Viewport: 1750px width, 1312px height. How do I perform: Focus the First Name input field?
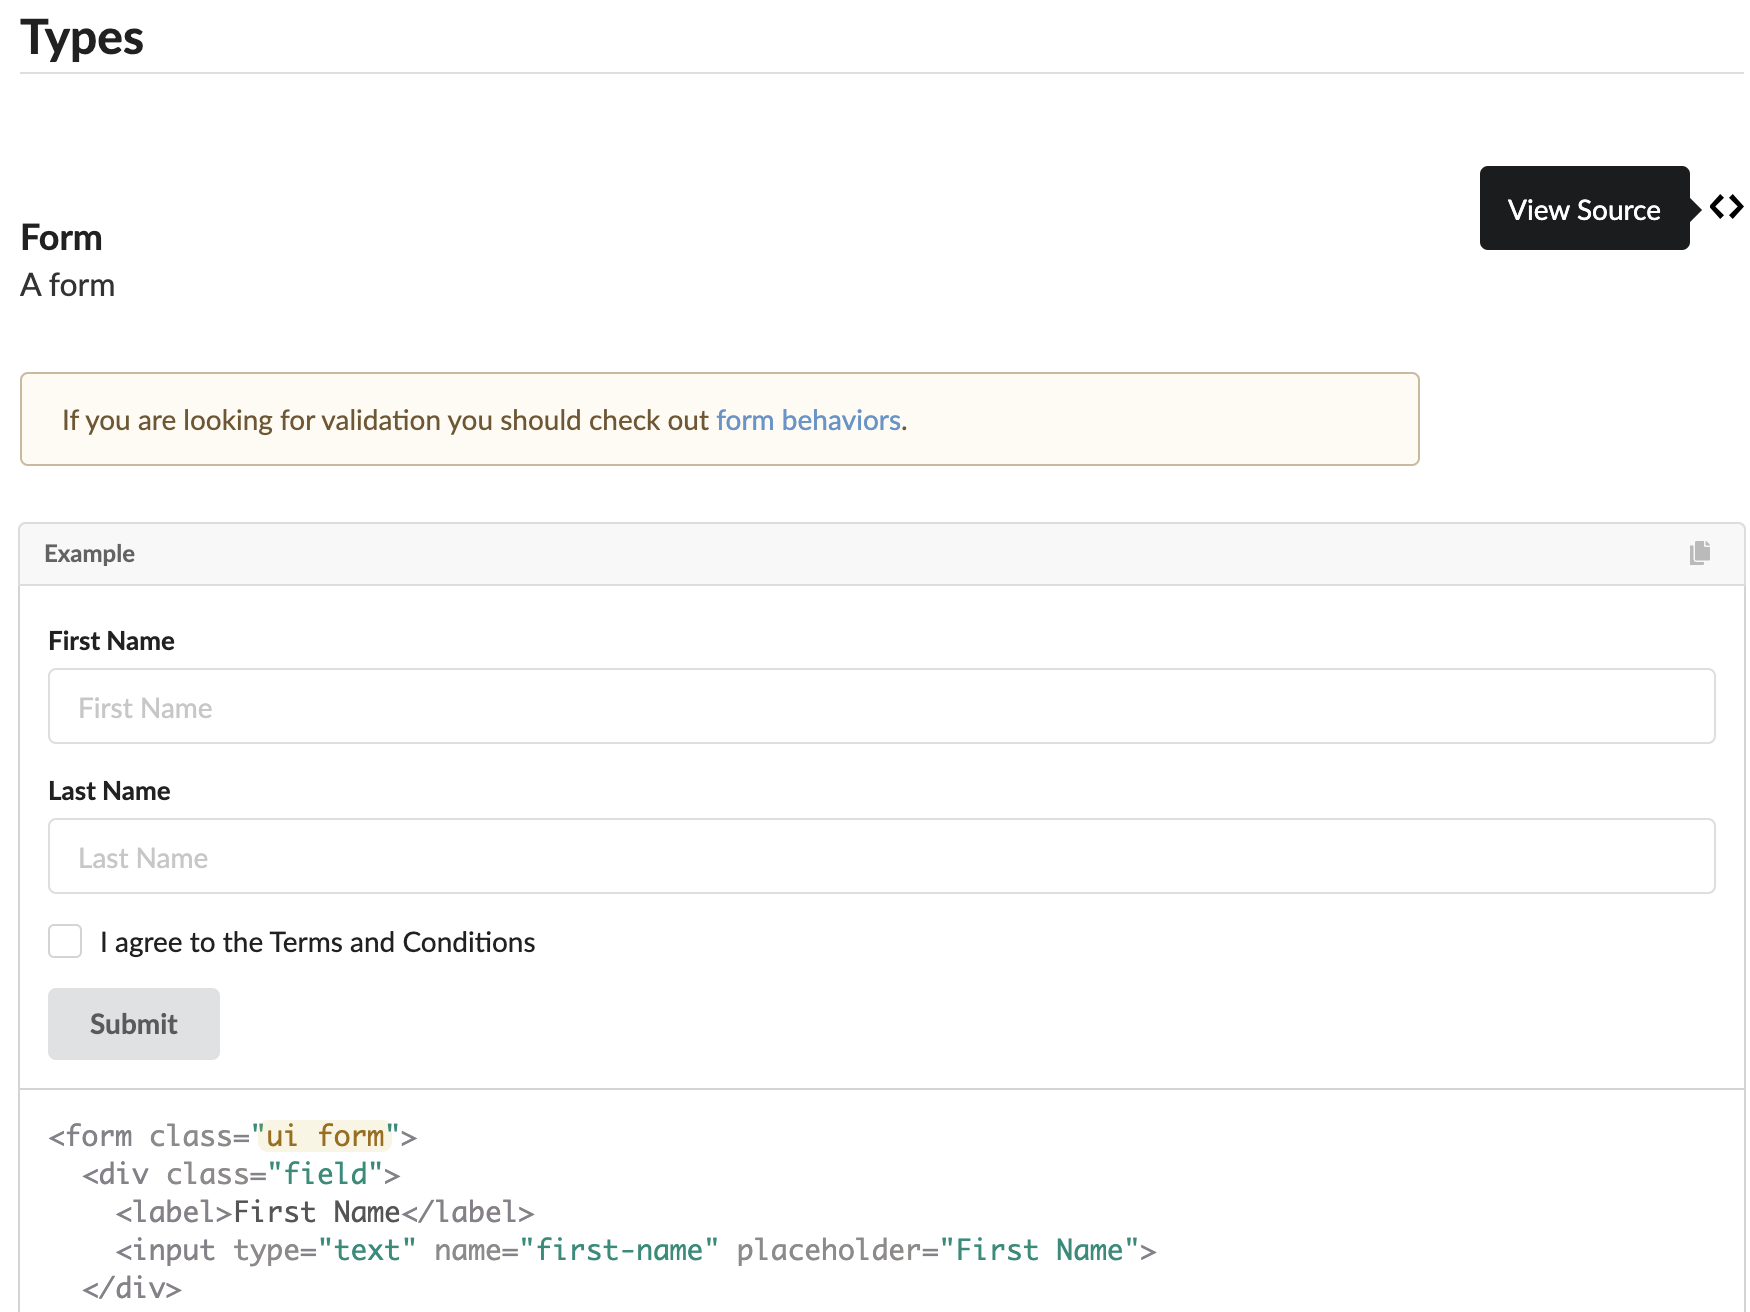[x=881, y=706]
